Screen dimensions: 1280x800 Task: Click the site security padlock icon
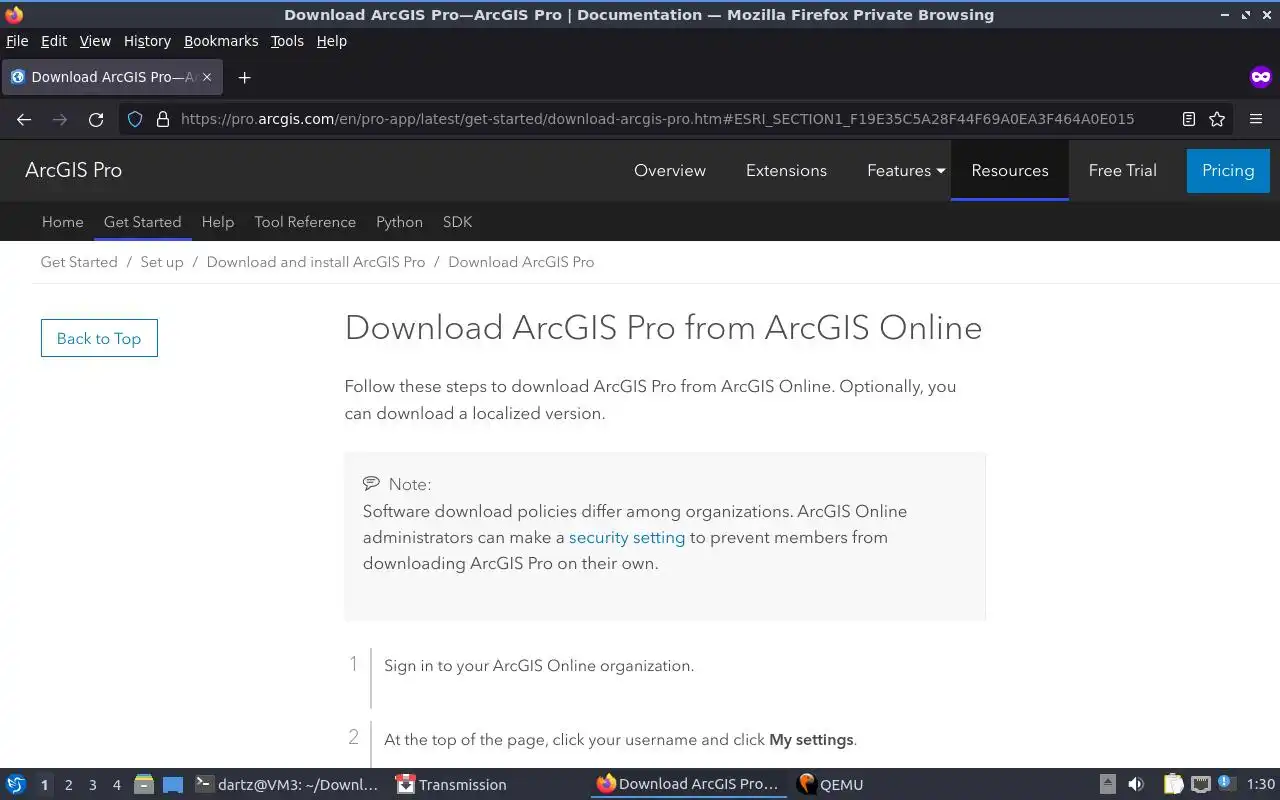pyautogui.click(x=163, y=119)
